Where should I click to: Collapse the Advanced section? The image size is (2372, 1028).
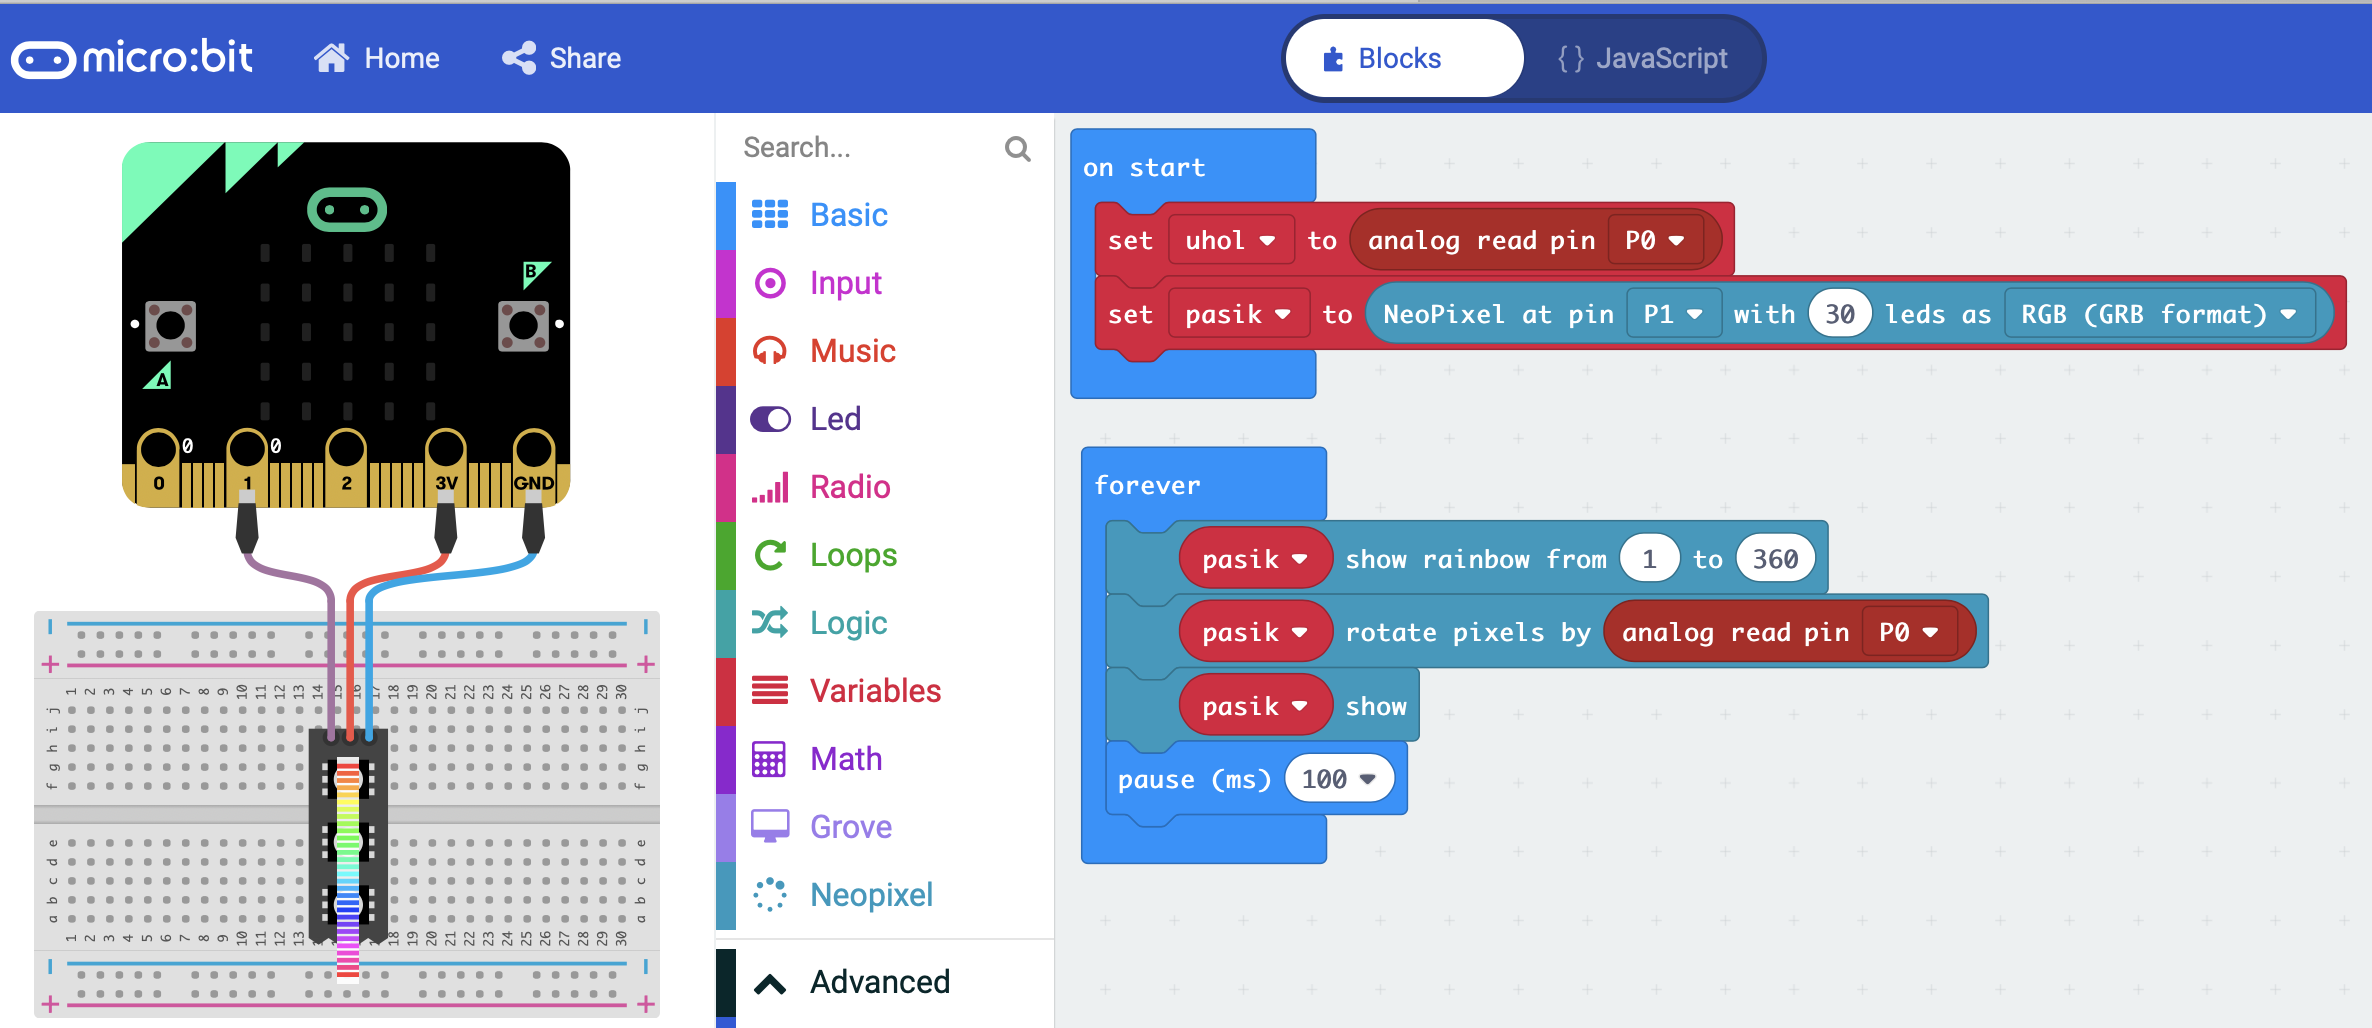[x=878, y=983]
